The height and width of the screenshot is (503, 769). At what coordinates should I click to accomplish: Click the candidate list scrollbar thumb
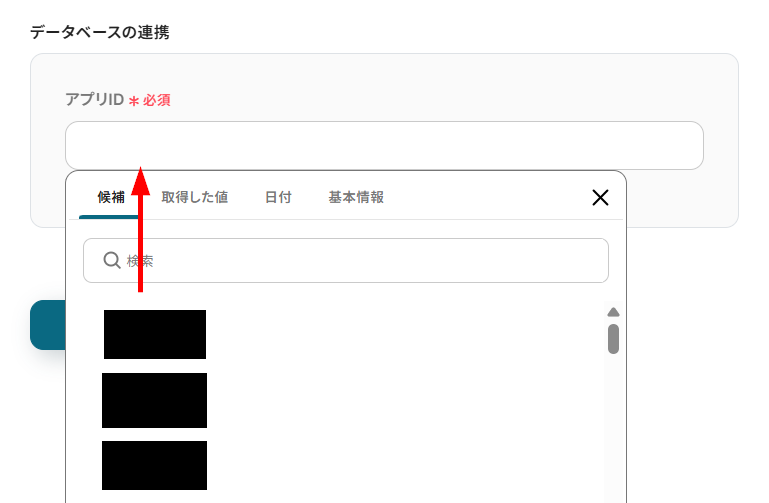[613, 339]
